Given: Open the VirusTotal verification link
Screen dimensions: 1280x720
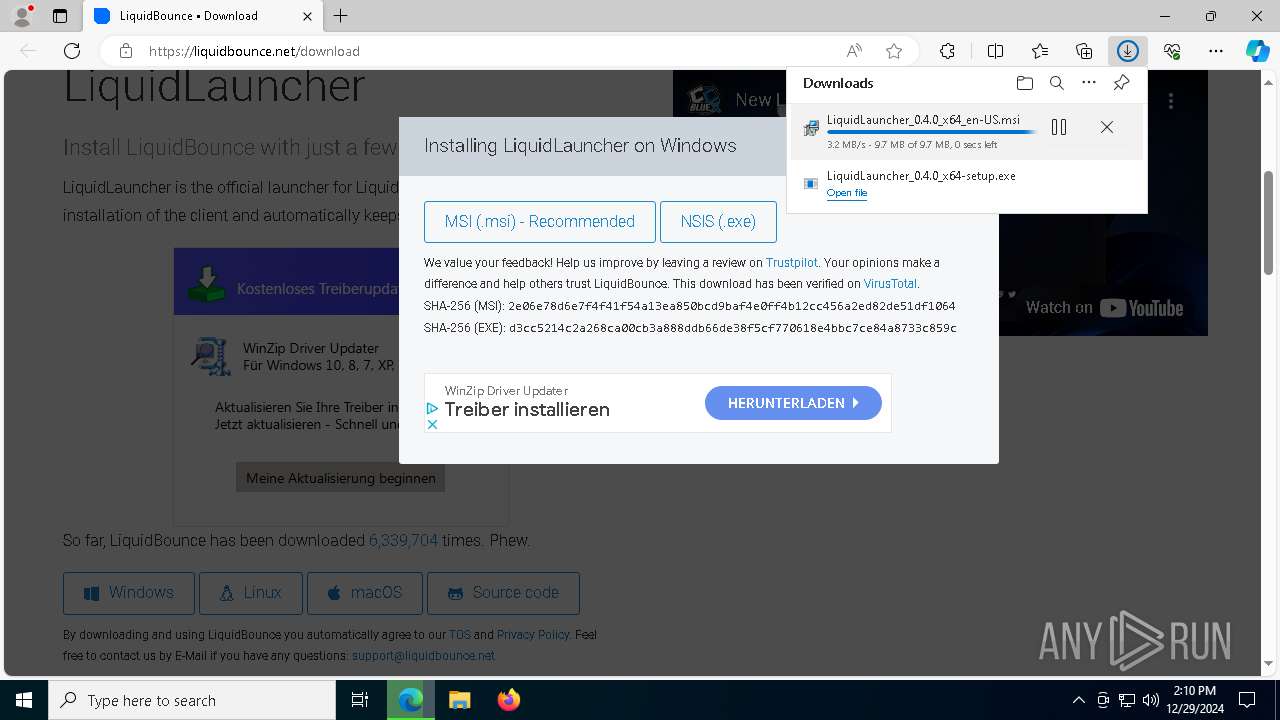Looking at the screenshot, I should pos(890,284).
